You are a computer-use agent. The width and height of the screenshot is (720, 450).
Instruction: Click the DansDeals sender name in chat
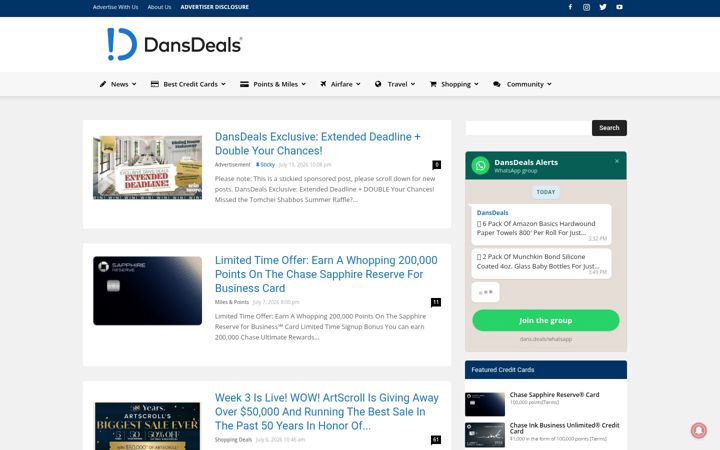pyautogui.click(x=492, y=213)
